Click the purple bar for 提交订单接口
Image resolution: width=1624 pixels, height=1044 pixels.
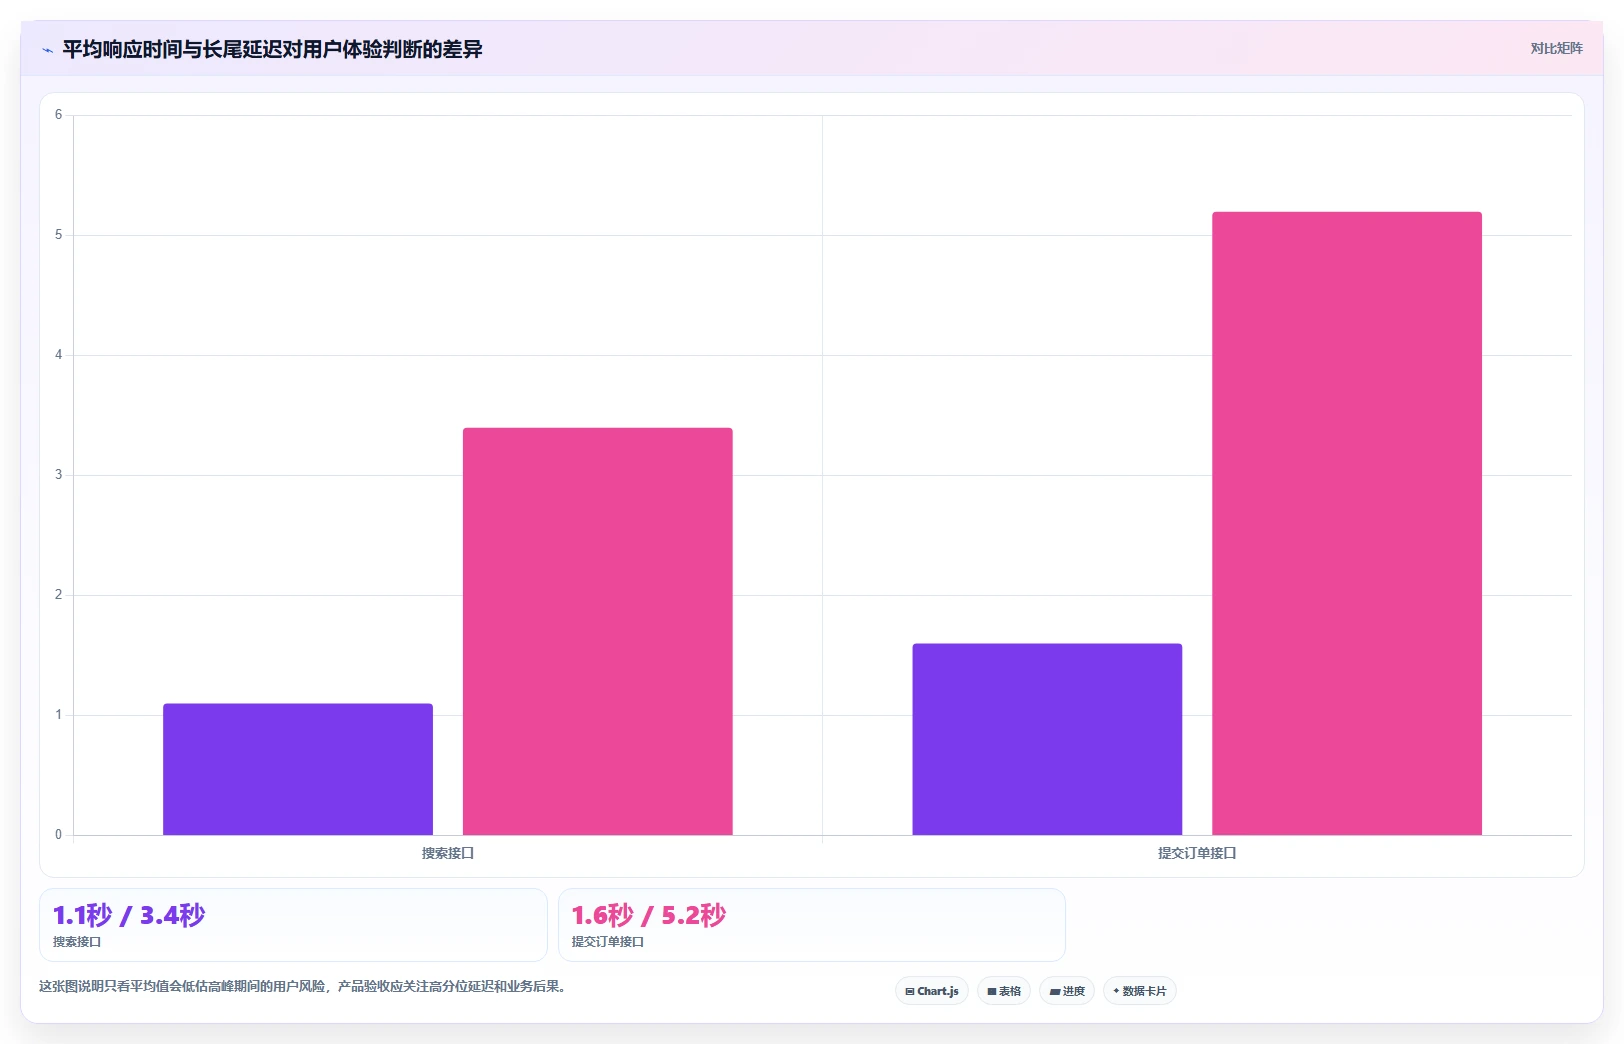1047,739
